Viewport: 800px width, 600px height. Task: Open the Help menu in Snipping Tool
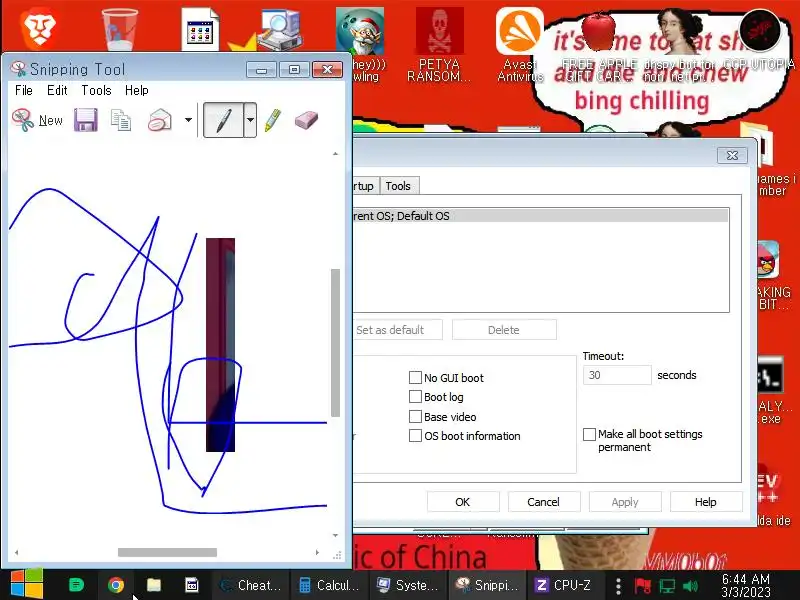(137, 90)
